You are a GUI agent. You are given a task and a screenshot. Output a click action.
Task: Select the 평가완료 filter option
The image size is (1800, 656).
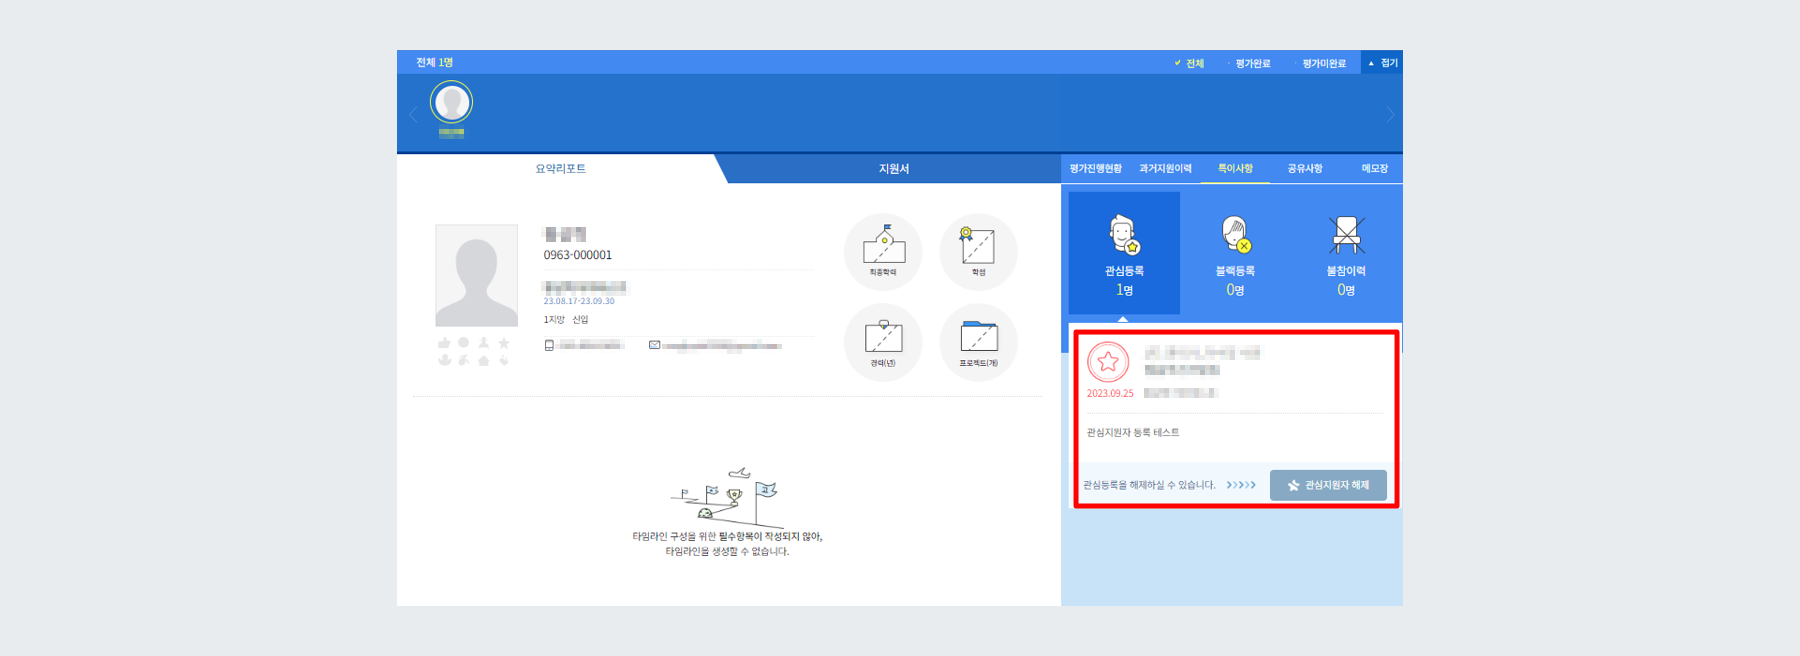coord(1251,63)
